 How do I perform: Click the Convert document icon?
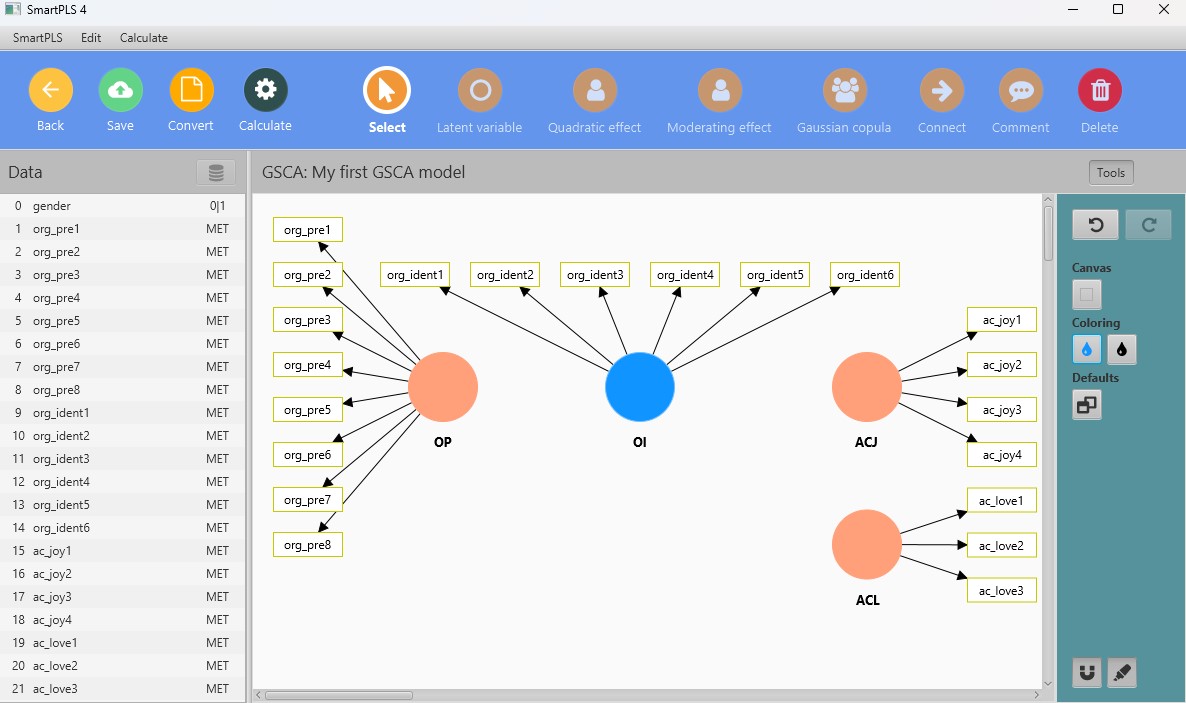(x=191, y=91)
